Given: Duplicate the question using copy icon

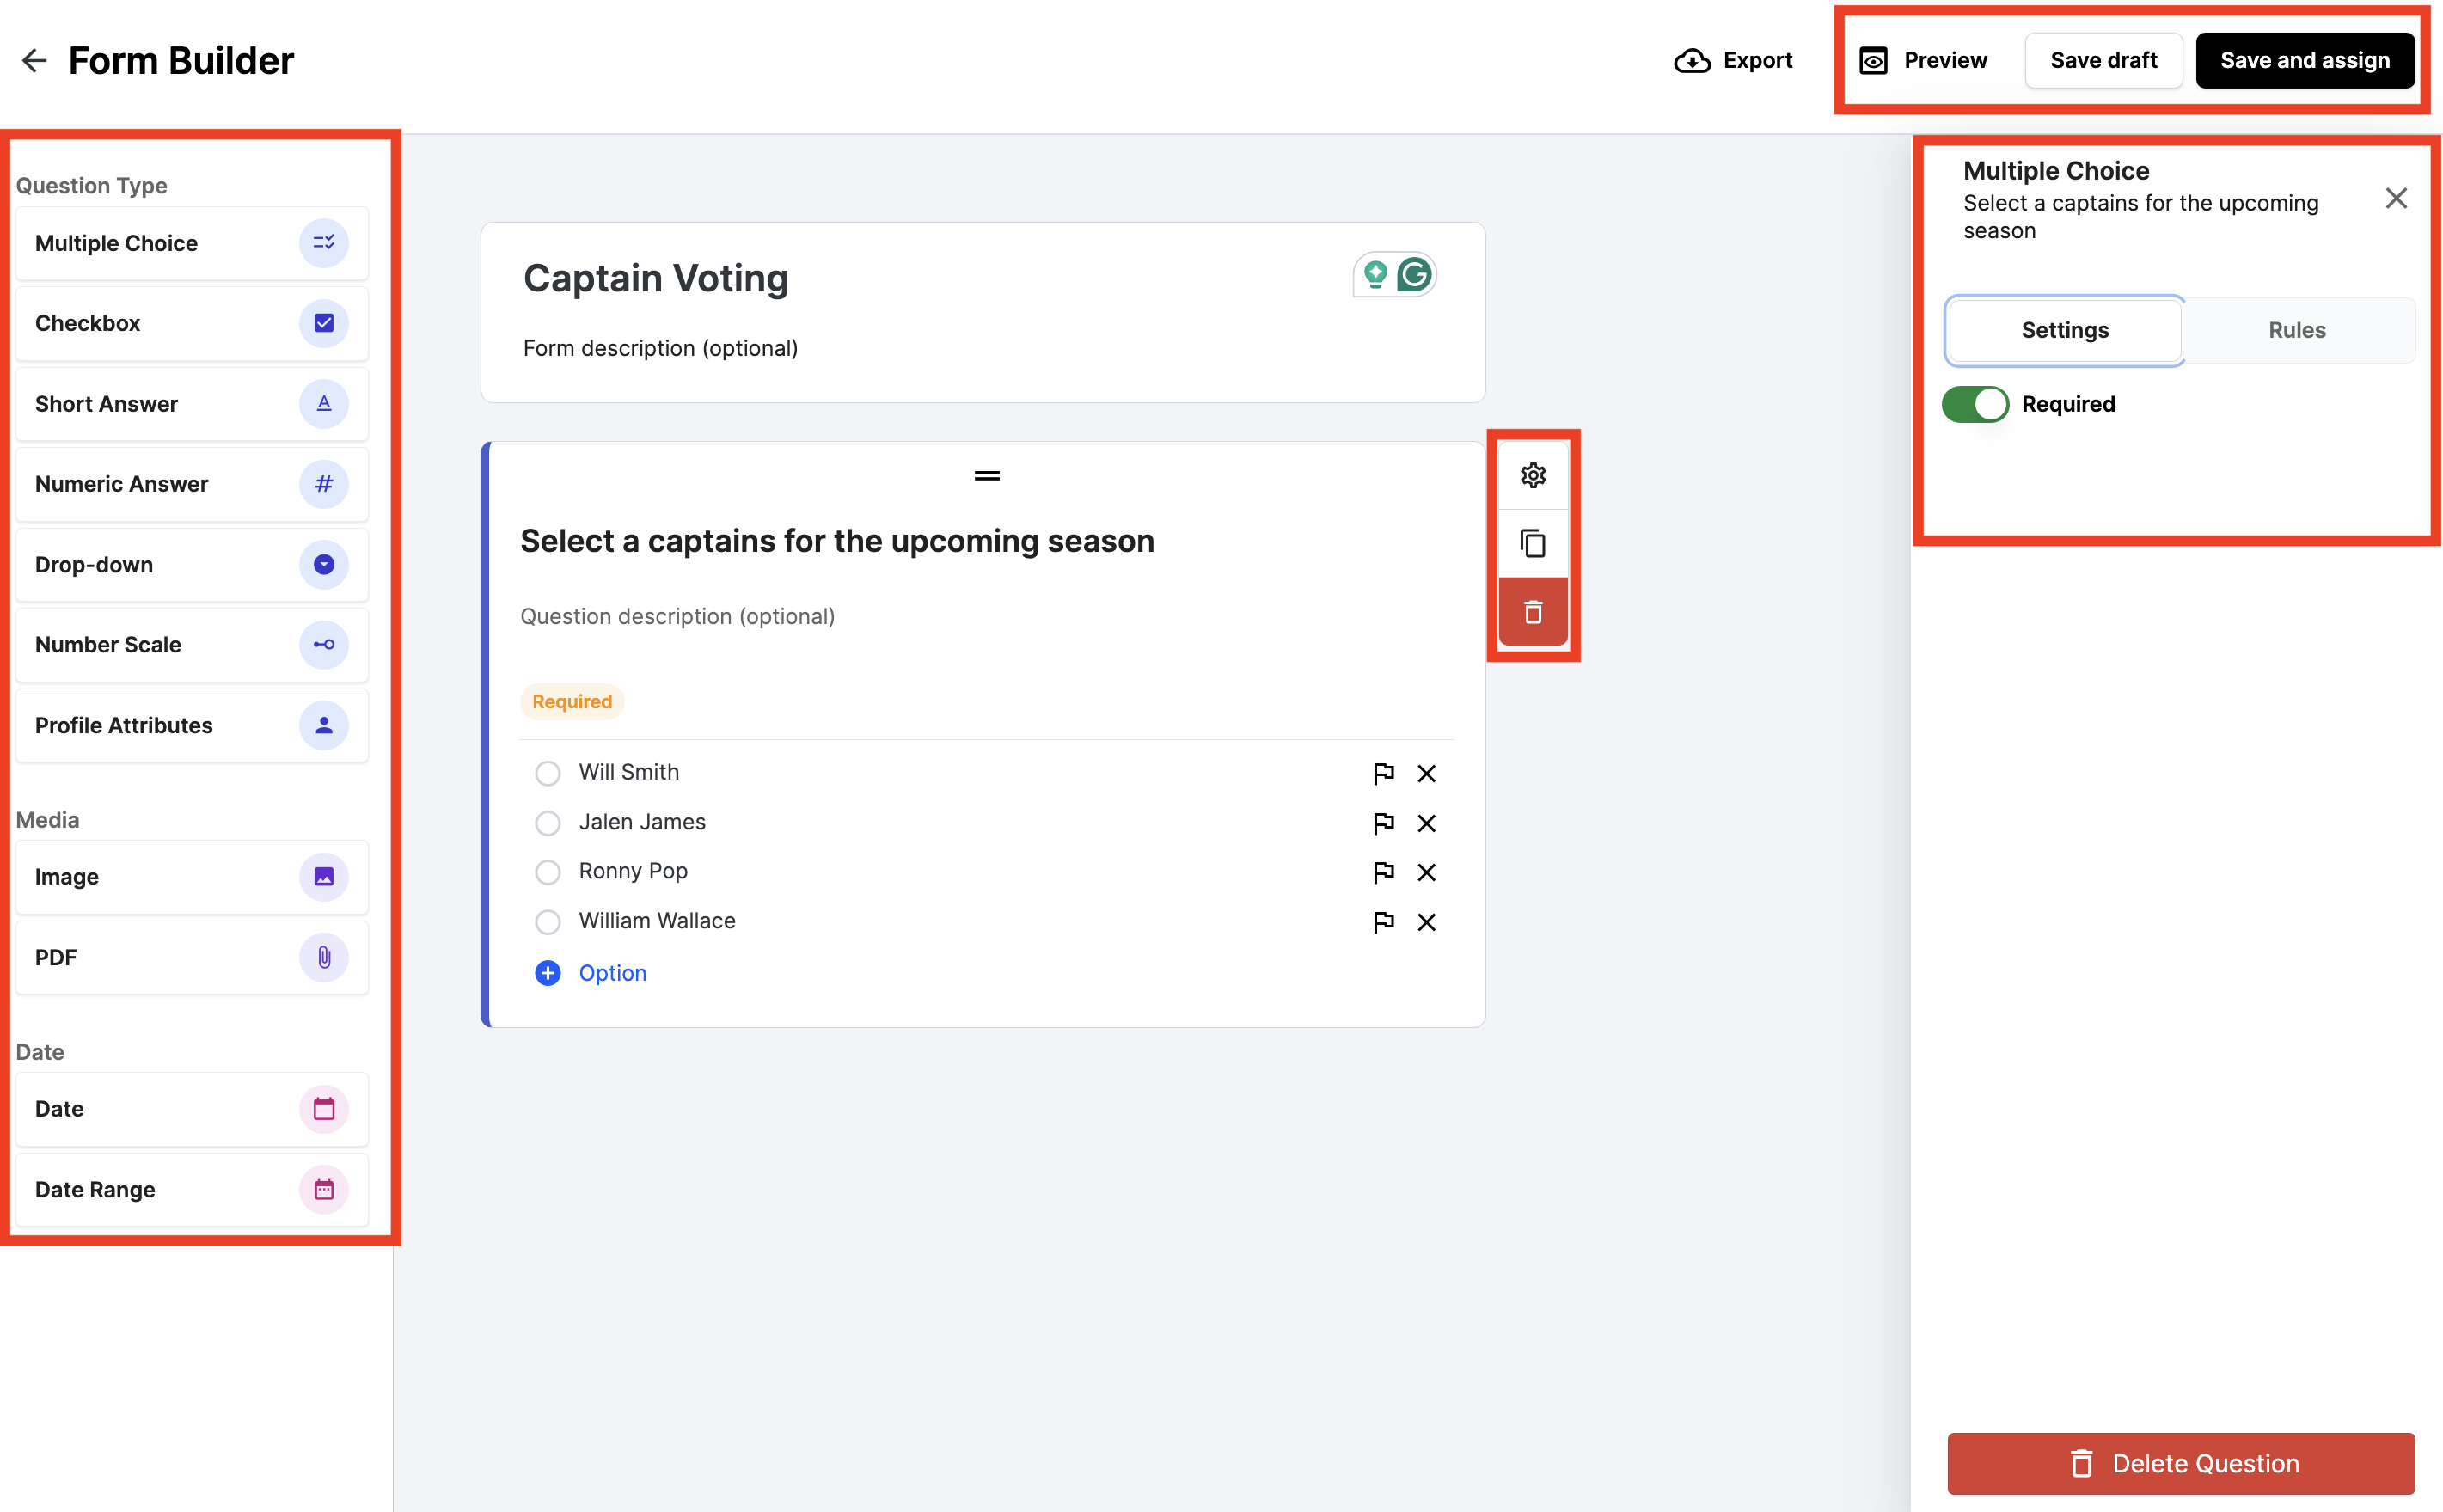Looking at the screenshot, I should pos(1533,544).
